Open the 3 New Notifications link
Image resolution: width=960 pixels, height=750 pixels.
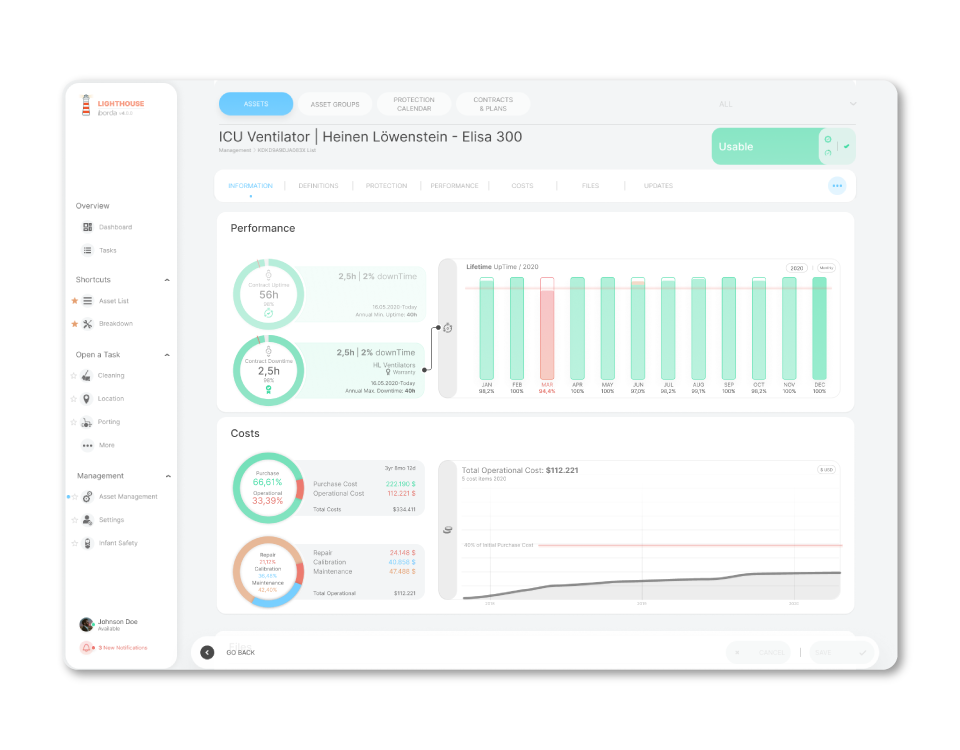tap(123, 648)
